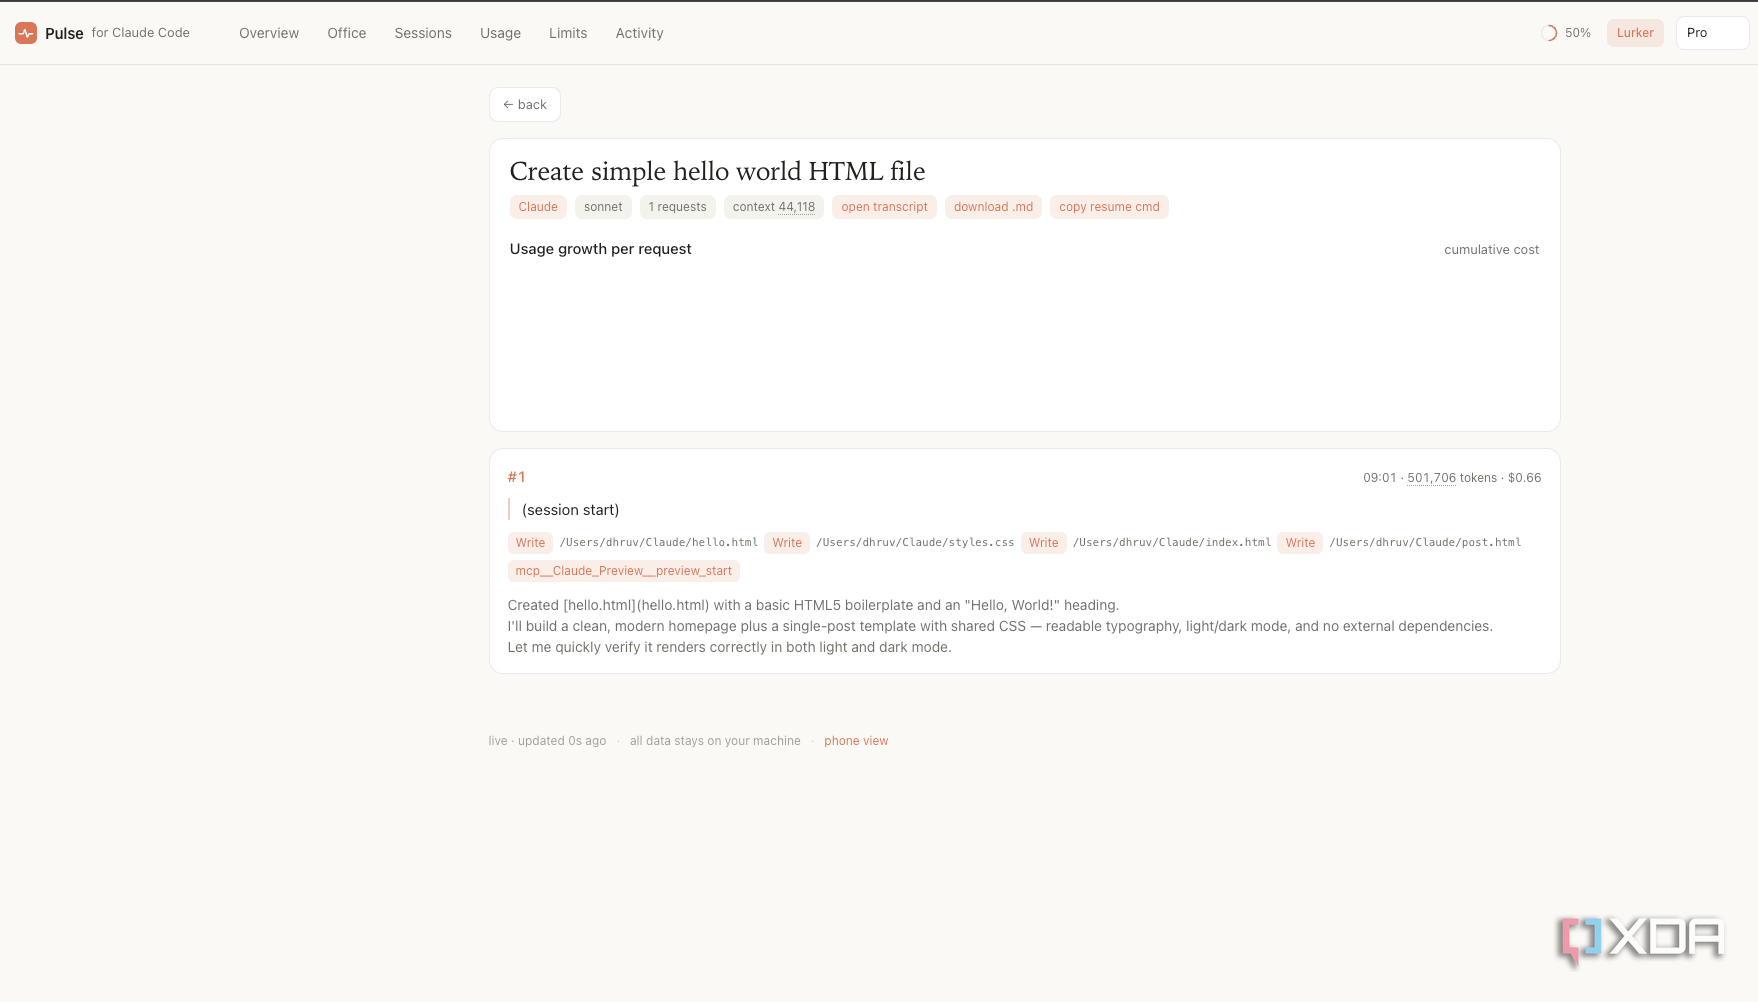This screenshot has width=1758, height=1002.
Task: Go back with the back button
Action: click(525, 104)
